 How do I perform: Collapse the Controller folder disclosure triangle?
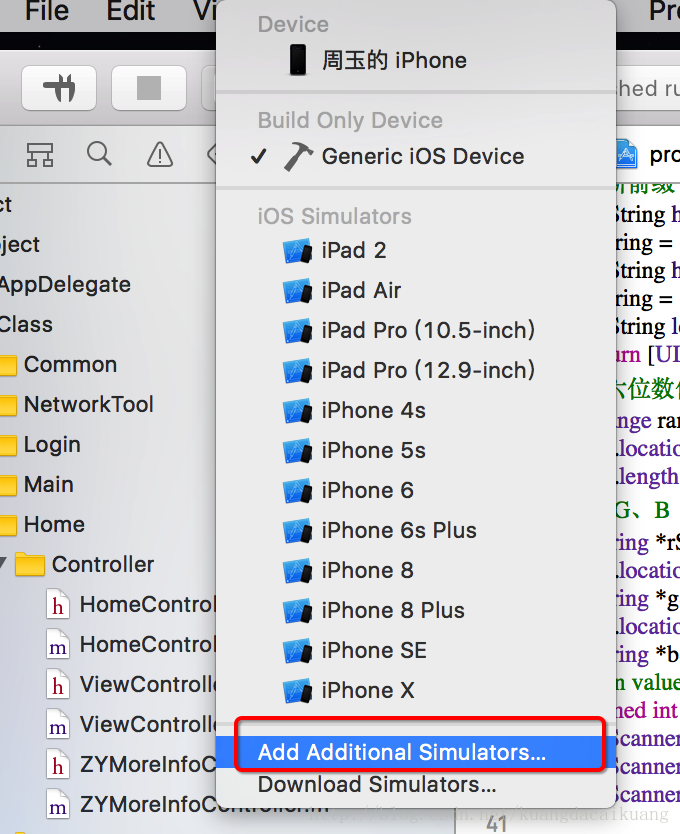pos(3,564)
